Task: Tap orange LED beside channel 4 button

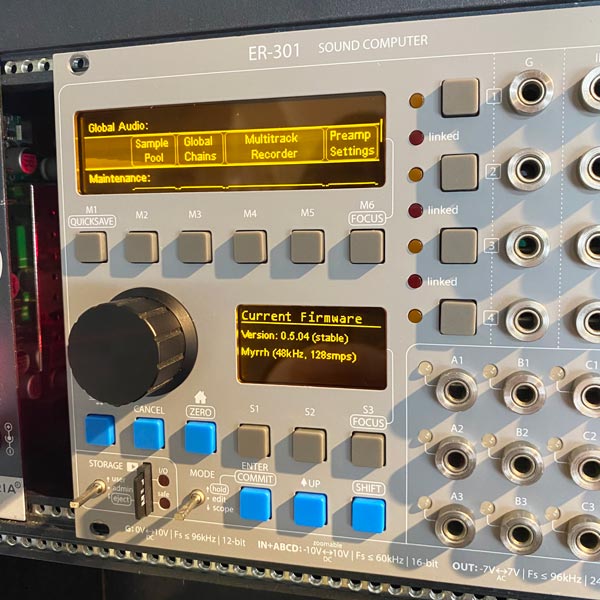Action: pos(415,316)
